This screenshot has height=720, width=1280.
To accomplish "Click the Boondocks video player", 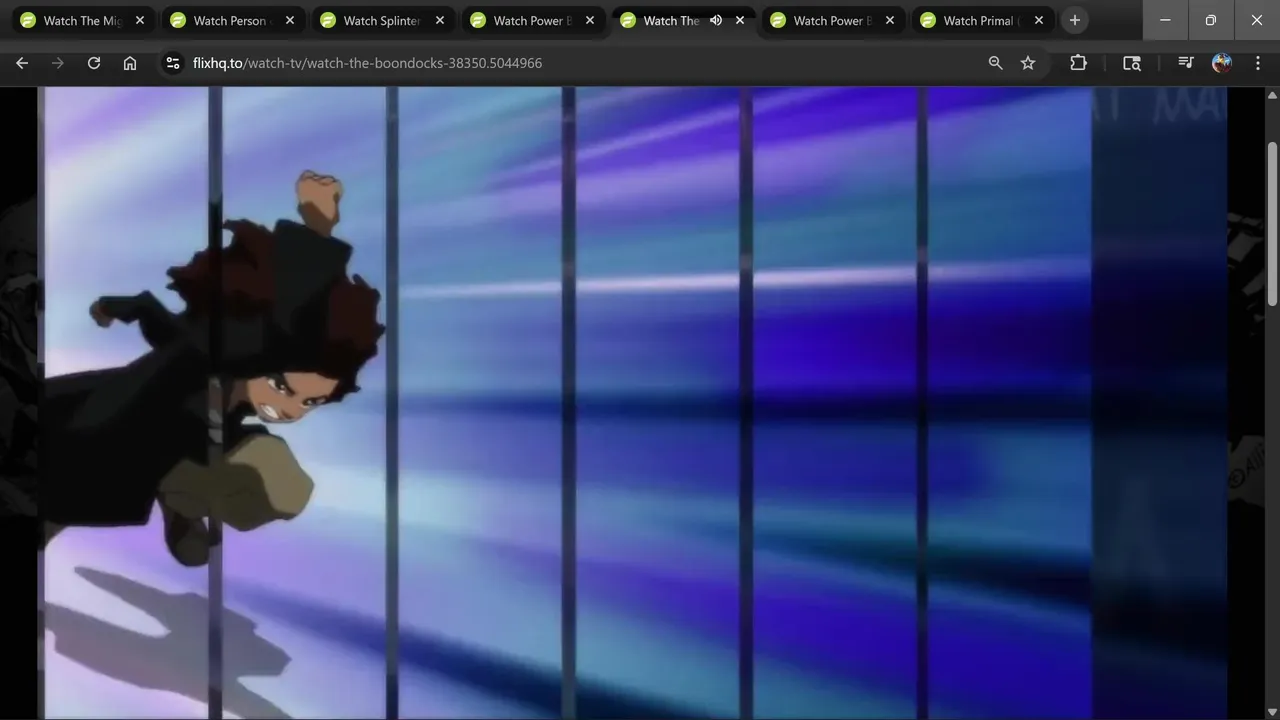I will coord(632,403).
